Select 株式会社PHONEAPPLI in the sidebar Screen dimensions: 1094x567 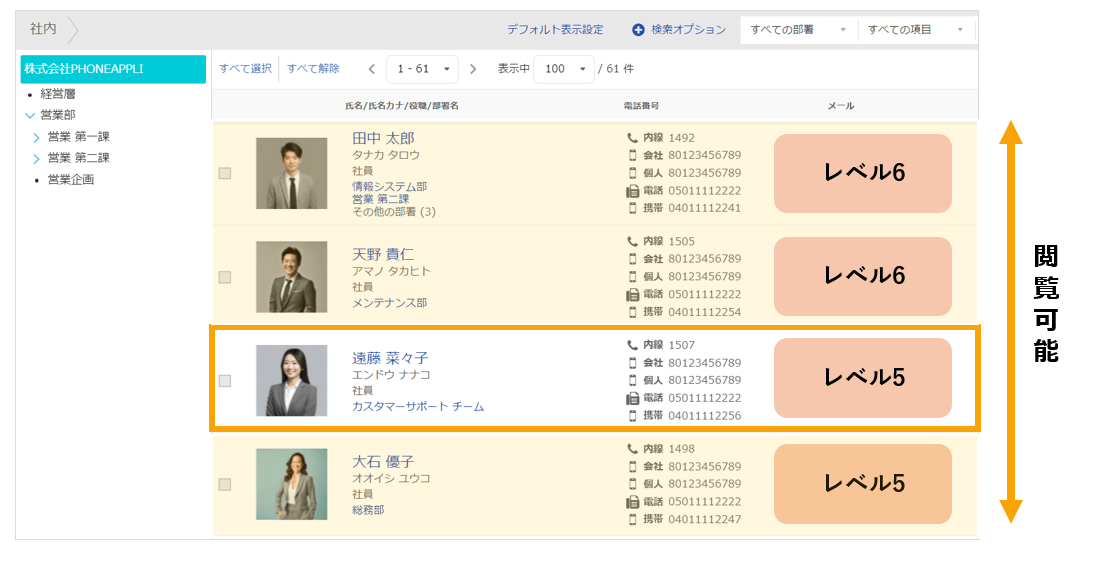click(113, 69)
